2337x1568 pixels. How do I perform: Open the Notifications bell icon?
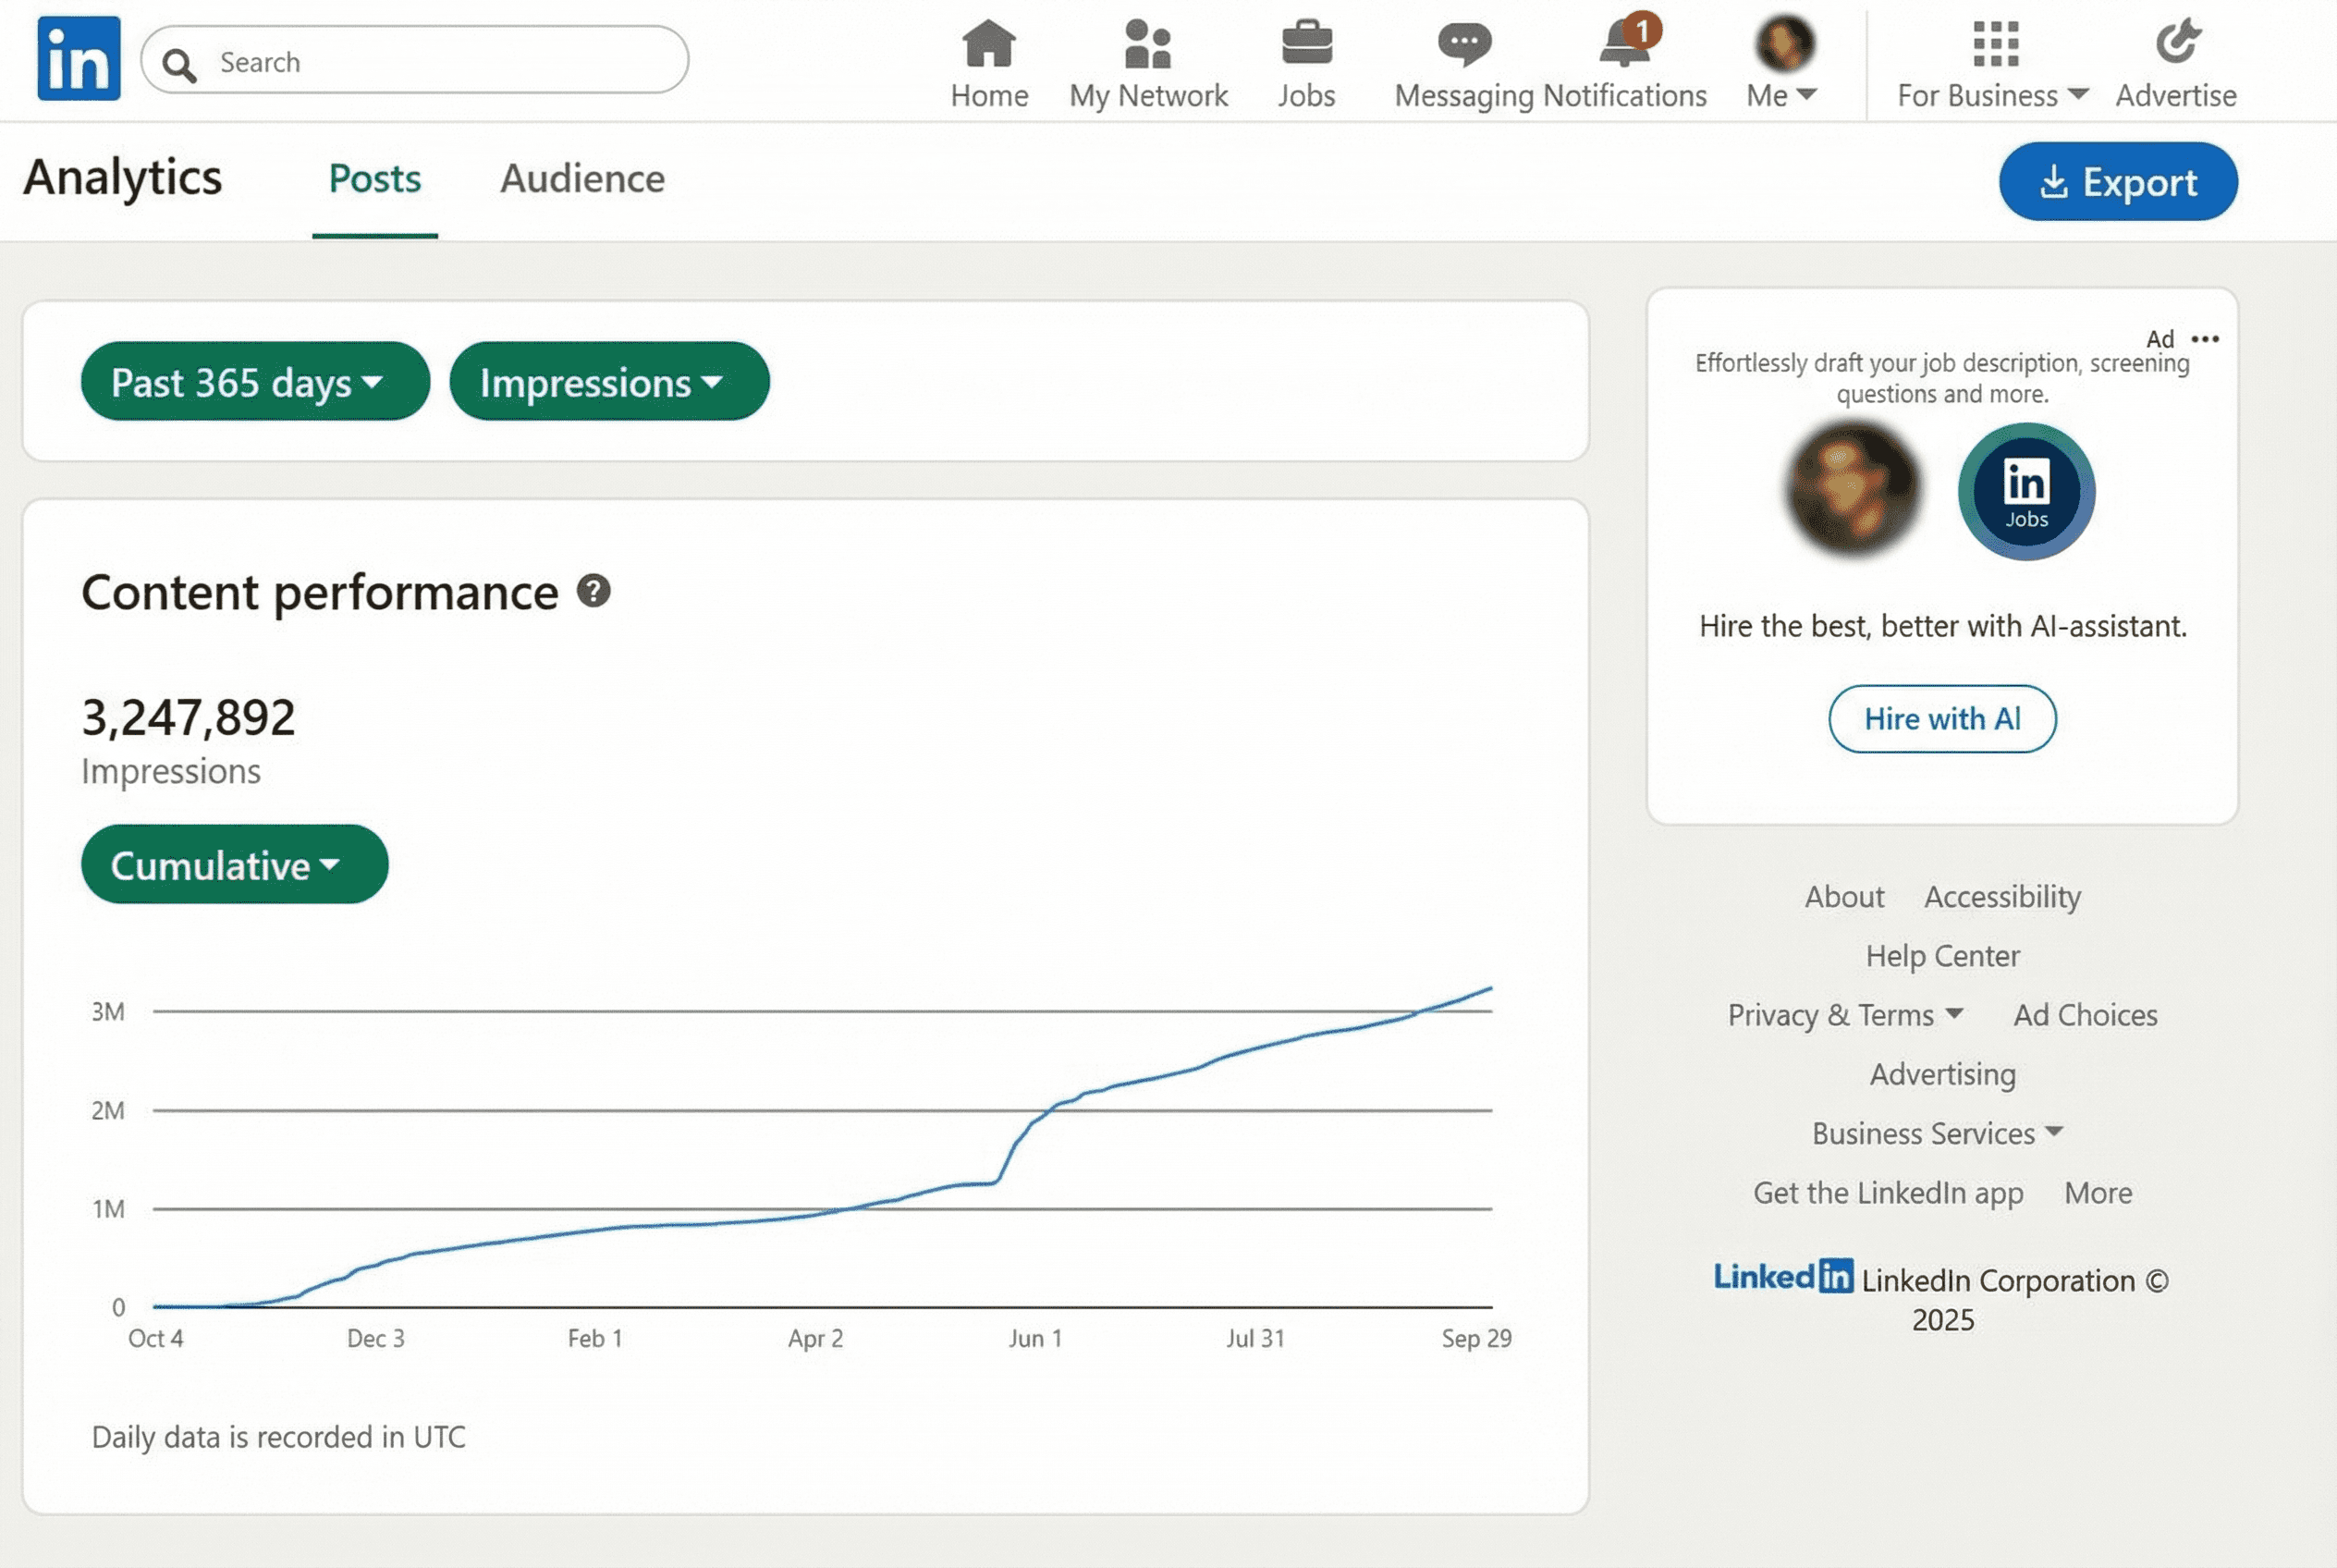[1625, 45]
